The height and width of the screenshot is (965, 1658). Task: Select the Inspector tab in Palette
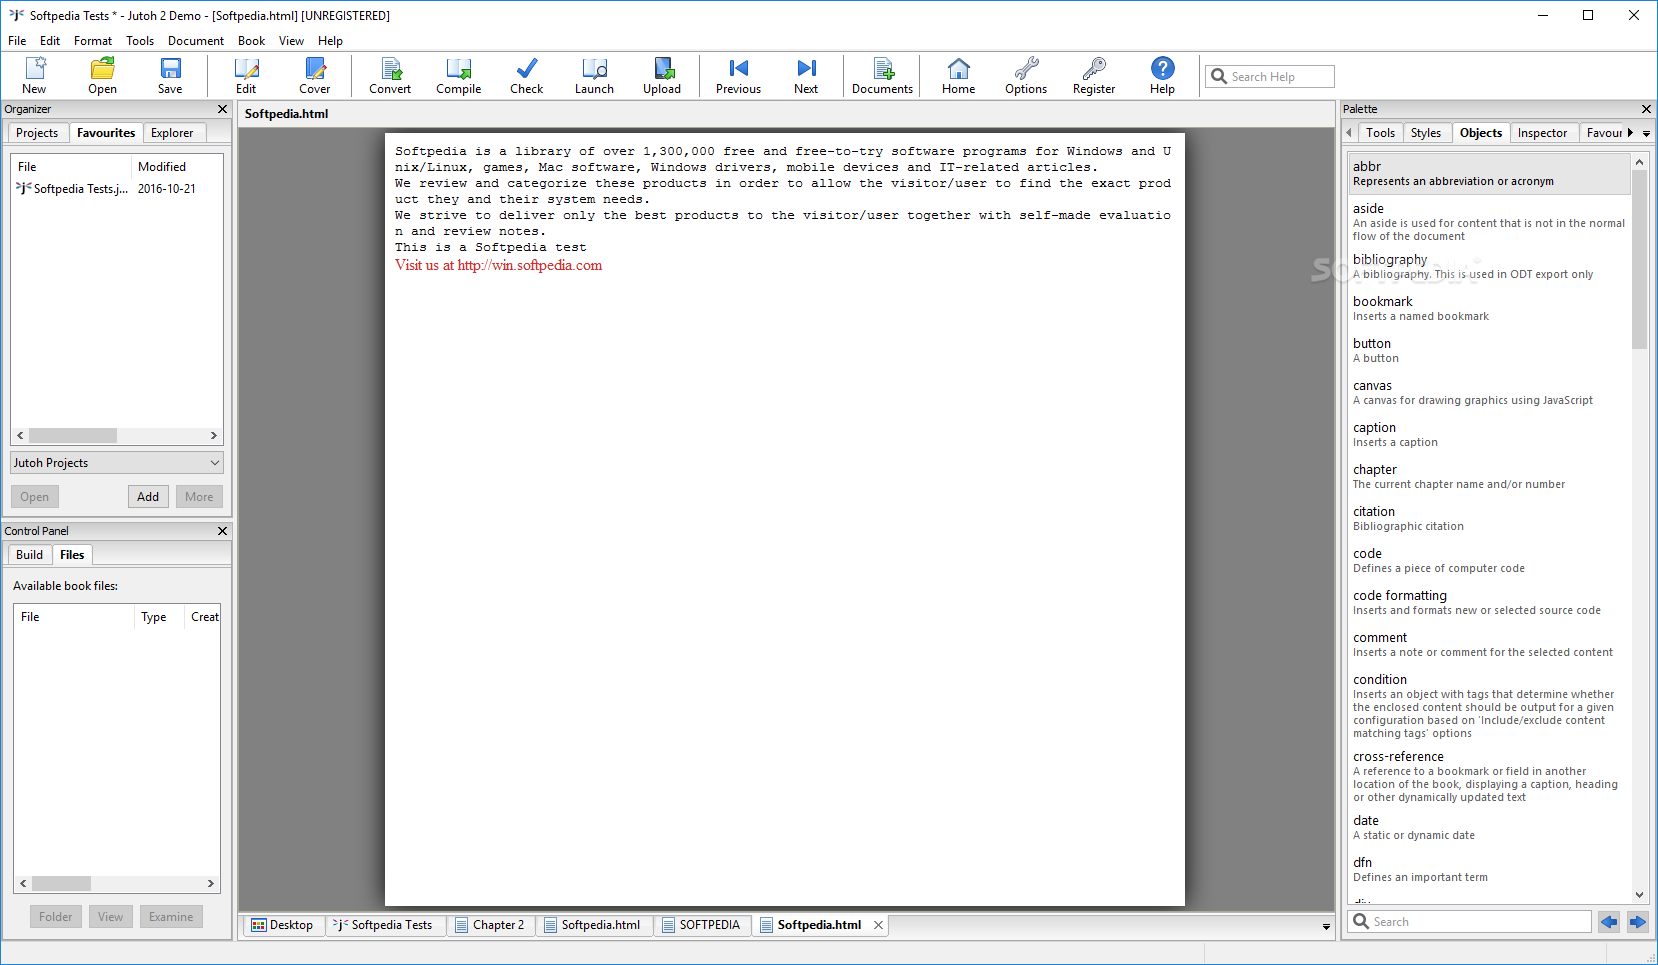tap(1542, 133)
